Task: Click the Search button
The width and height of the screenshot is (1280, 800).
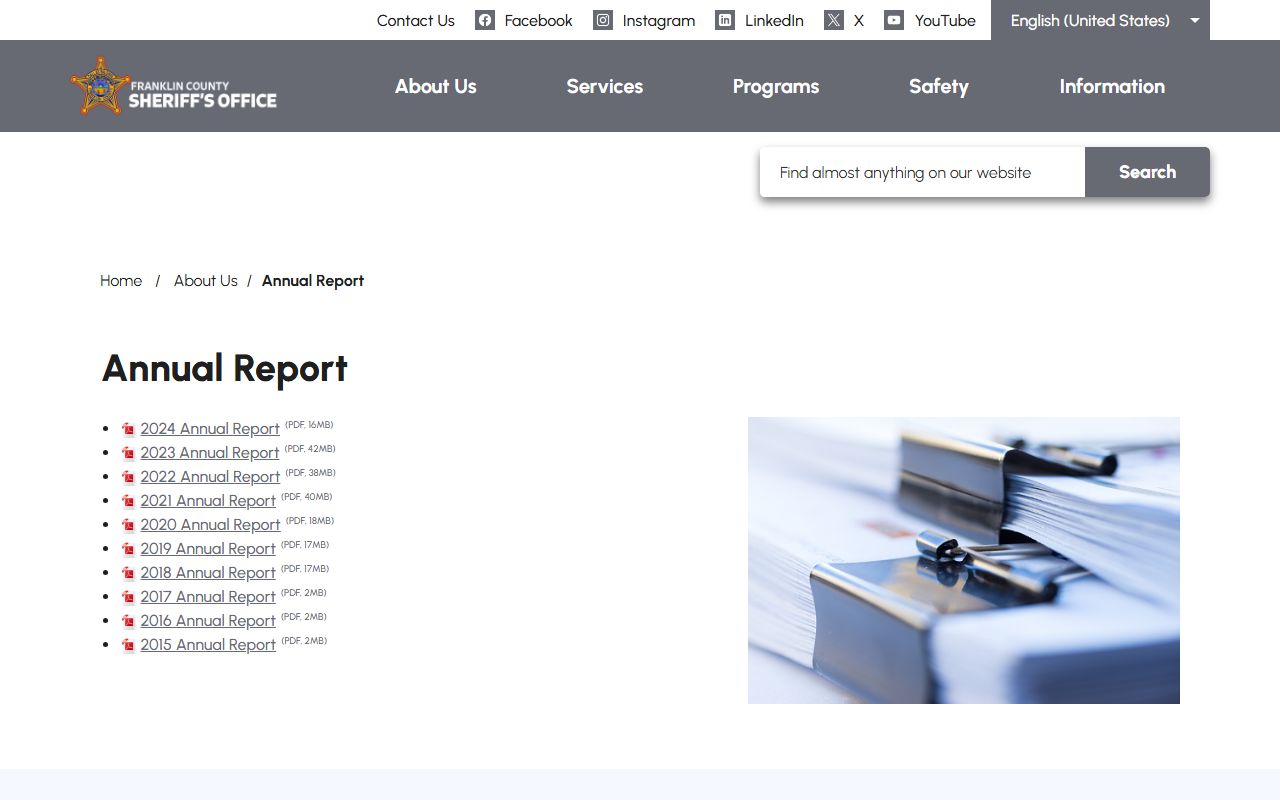Action: [x=1147, y=172]
